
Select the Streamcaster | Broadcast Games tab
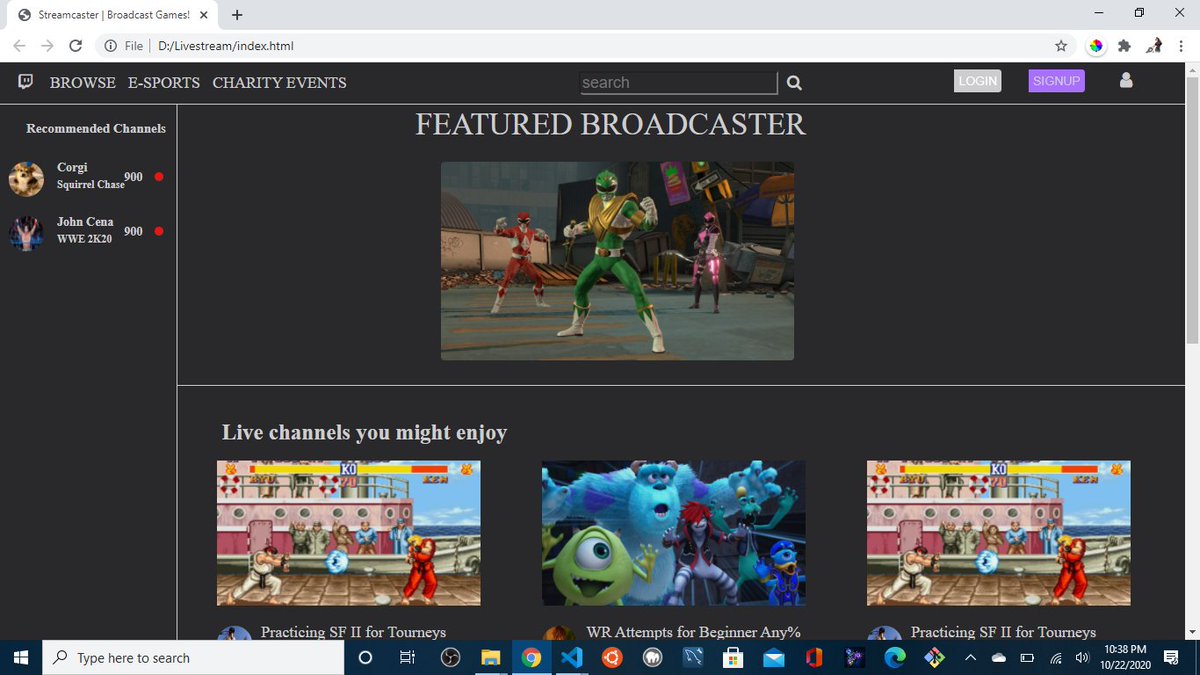(x=112, y=15)
